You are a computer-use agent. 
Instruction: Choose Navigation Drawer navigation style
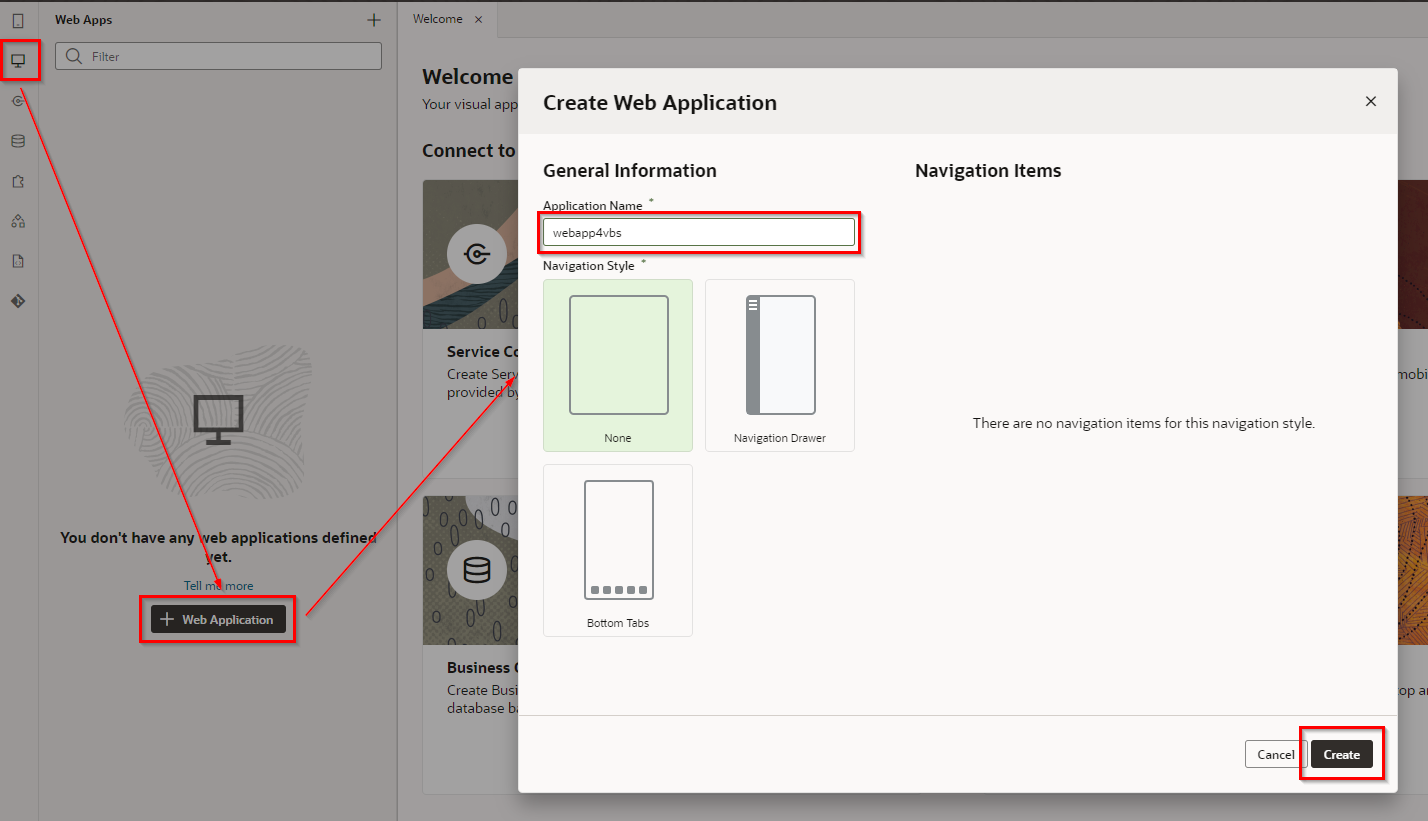(x=780, y=365)
